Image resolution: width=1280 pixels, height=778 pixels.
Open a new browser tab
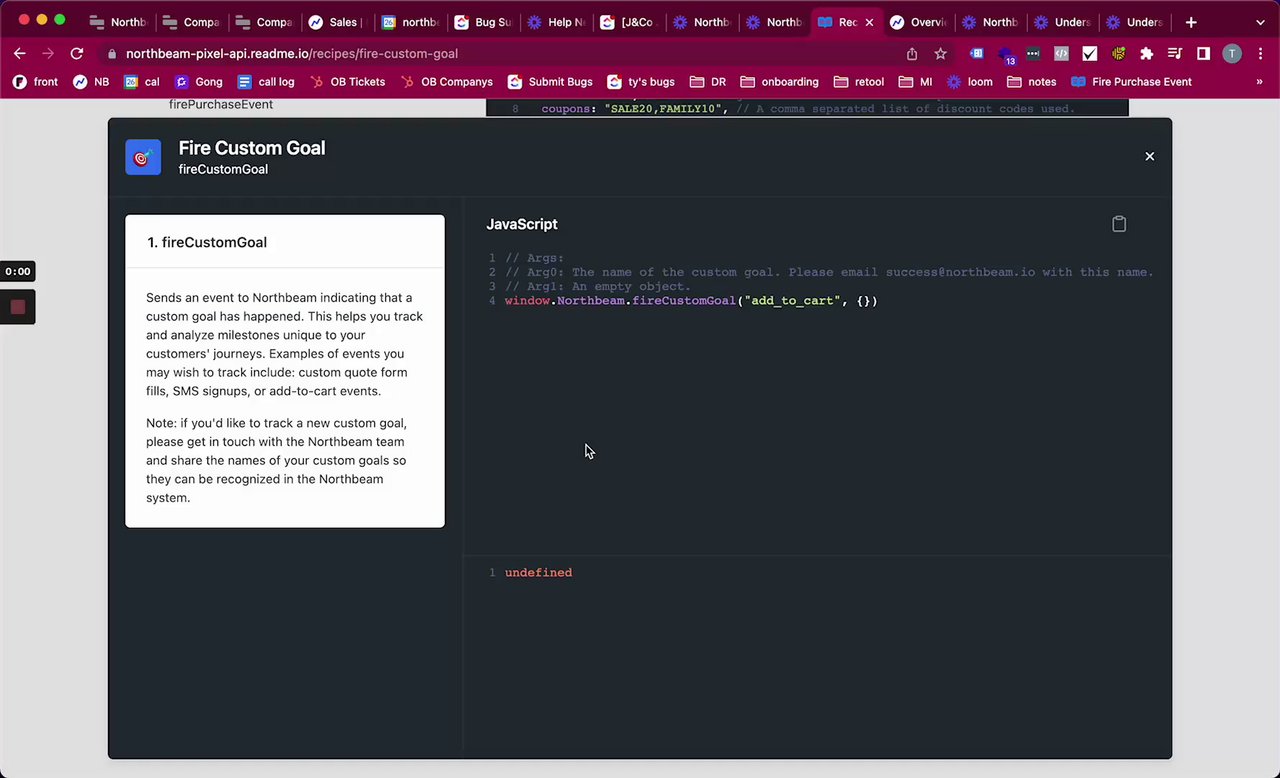point(1191,22)
